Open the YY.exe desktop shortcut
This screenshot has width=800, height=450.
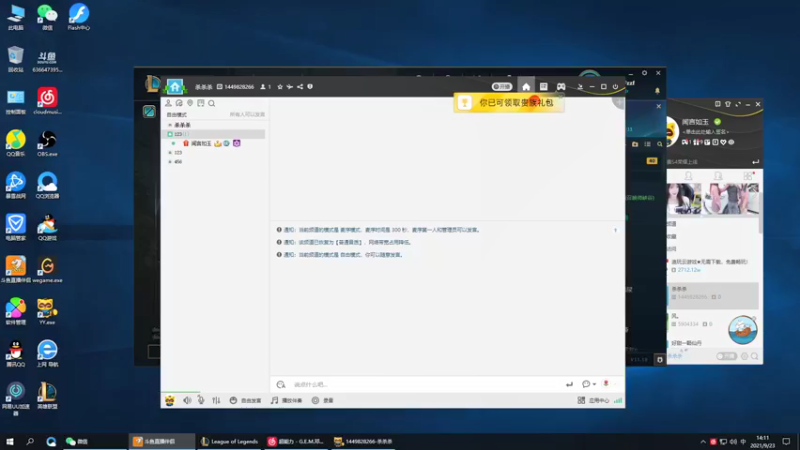coord(47,312)
